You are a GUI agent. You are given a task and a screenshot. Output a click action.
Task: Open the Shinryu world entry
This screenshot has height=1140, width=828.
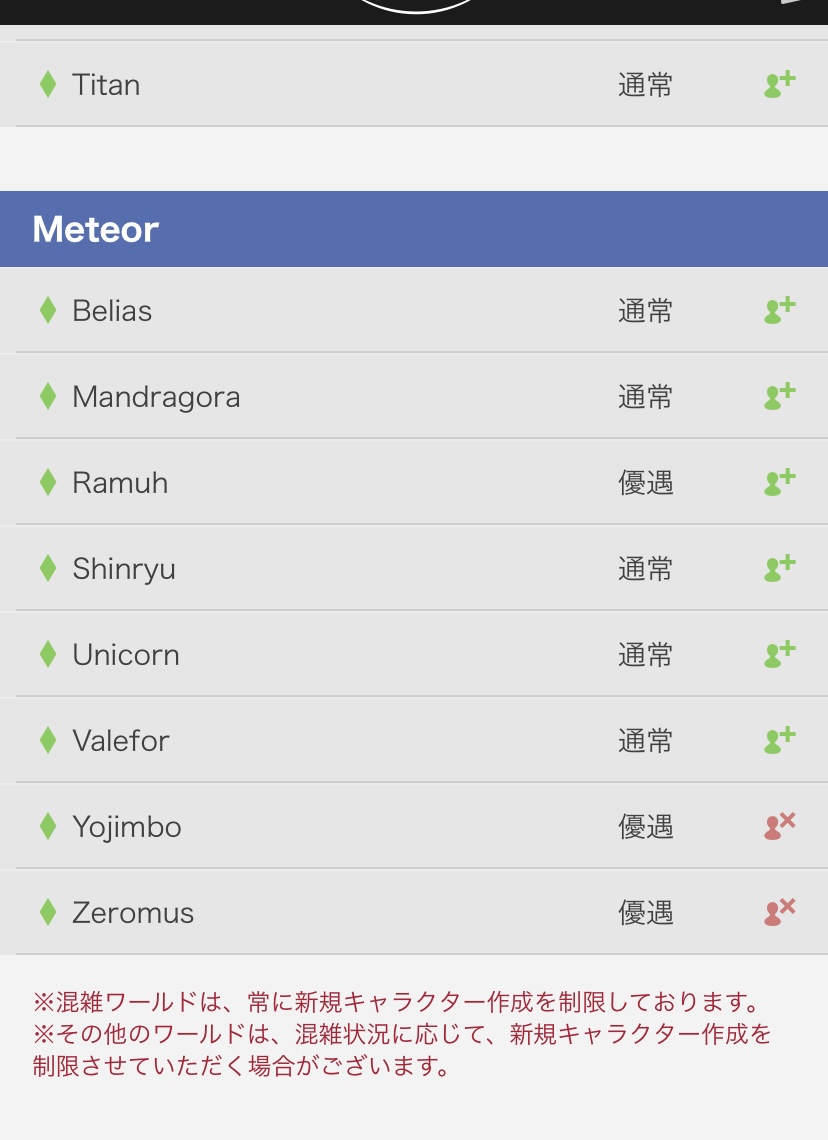(x=124, y=569)
